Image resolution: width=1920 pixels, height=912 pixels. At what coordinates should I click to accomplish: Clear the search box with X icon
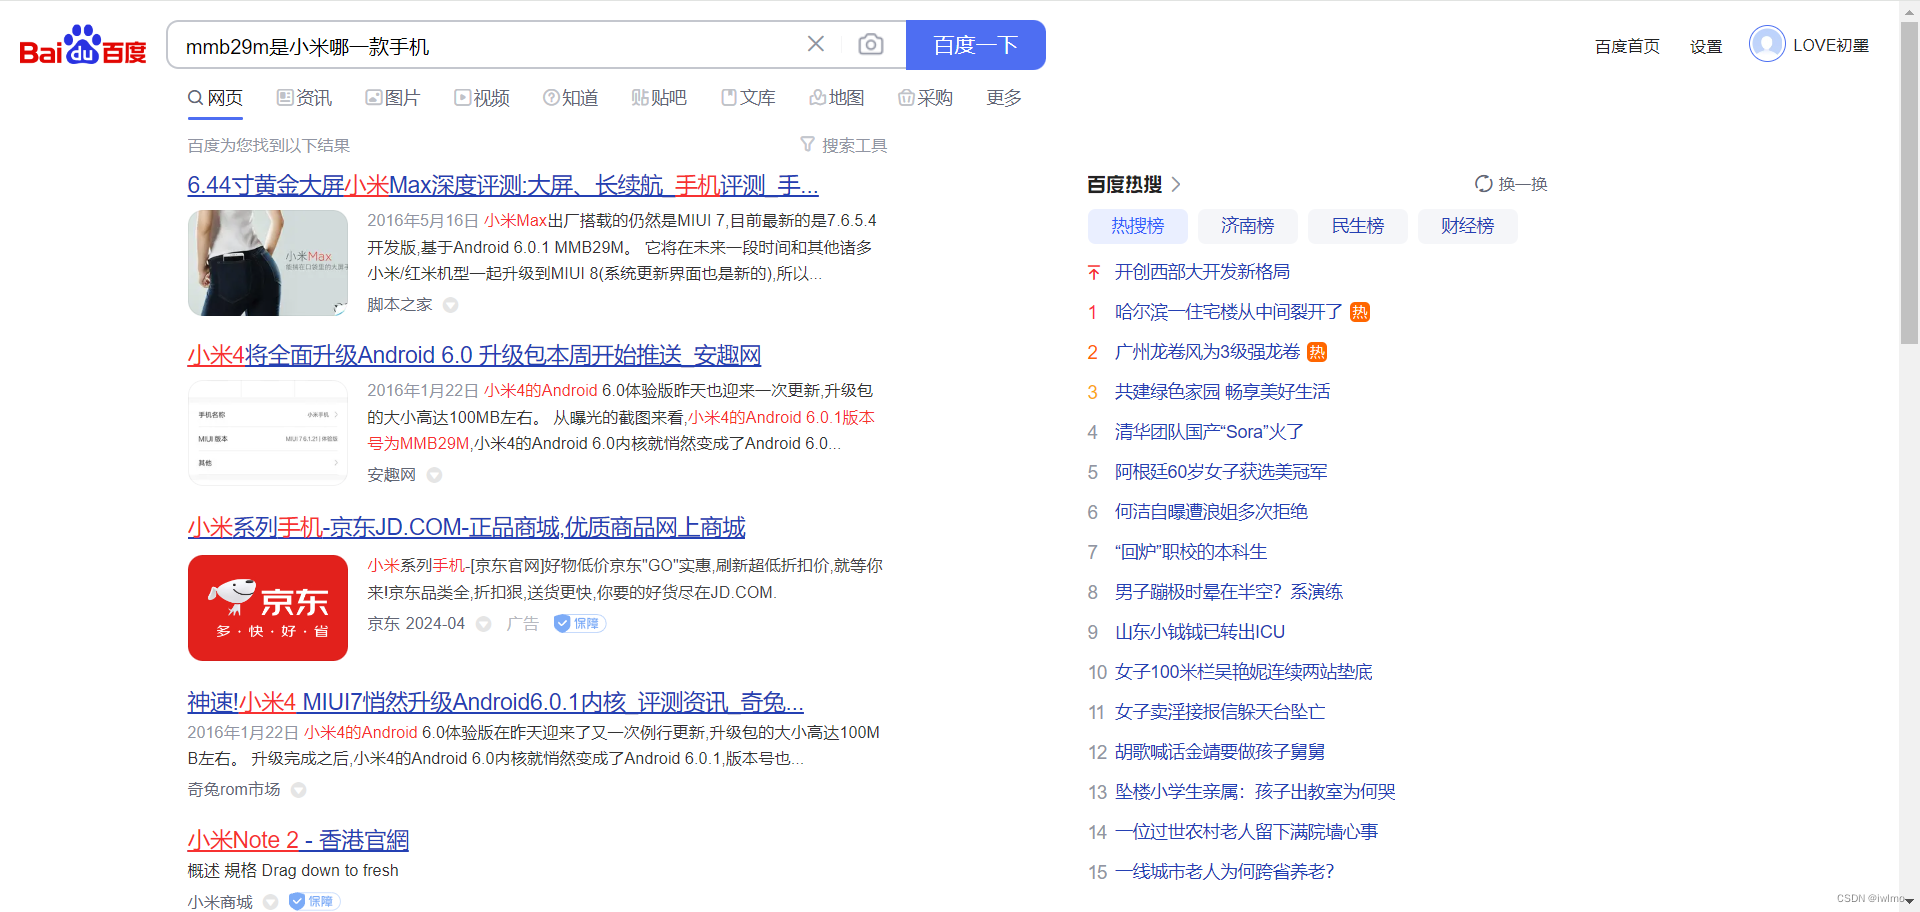click(816, 44)
